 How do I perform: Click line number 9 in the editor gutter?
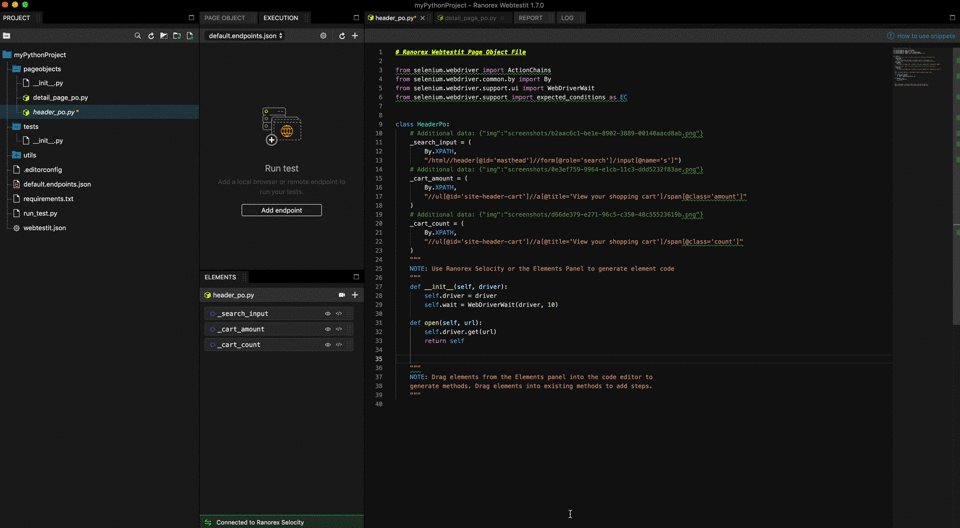[380, 124]
